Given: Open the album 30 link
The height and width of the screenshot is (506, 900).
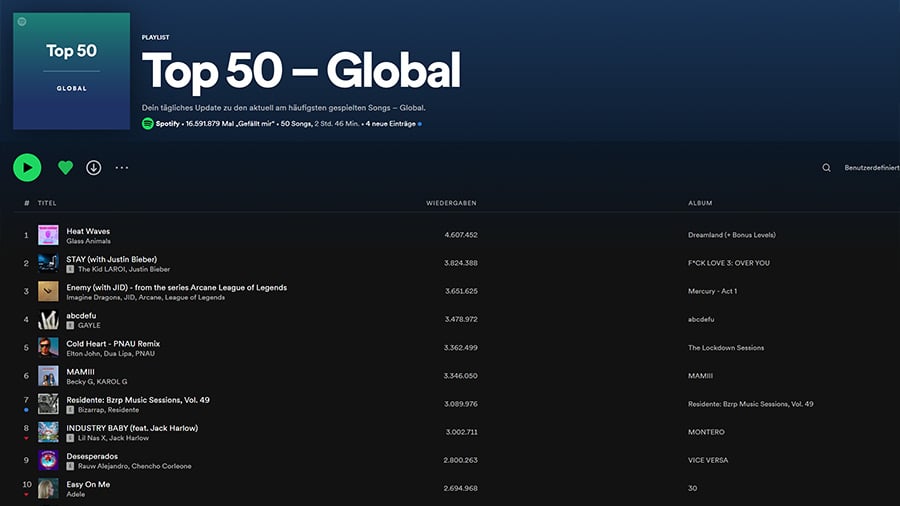Looking at the screenshot, I should click(693, 488).
